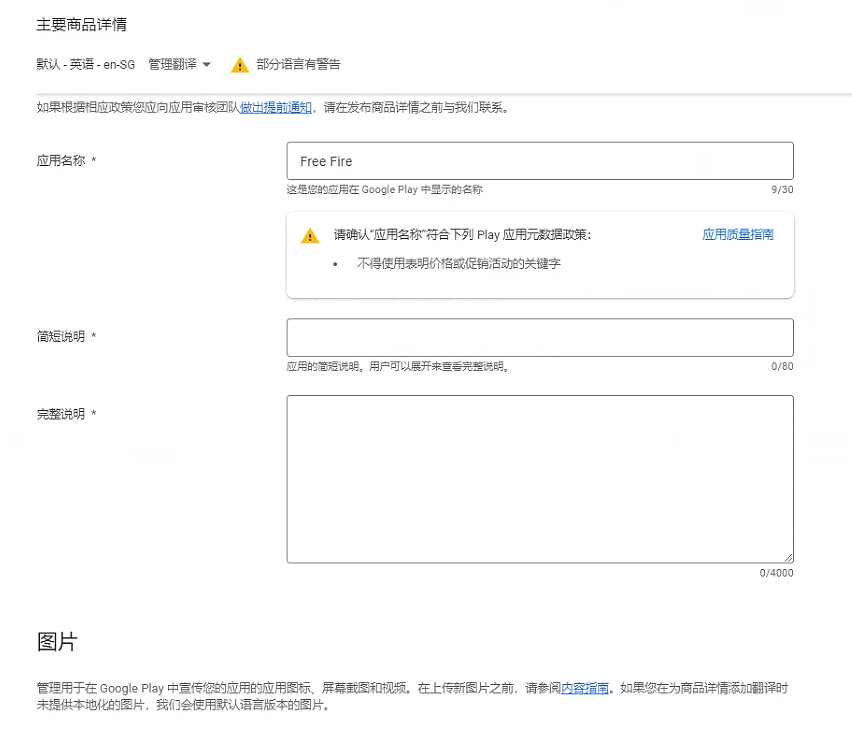Click the warning triangle beside 部分语言有警告
This screenshot has height=729, width=852.
point(240,65)
